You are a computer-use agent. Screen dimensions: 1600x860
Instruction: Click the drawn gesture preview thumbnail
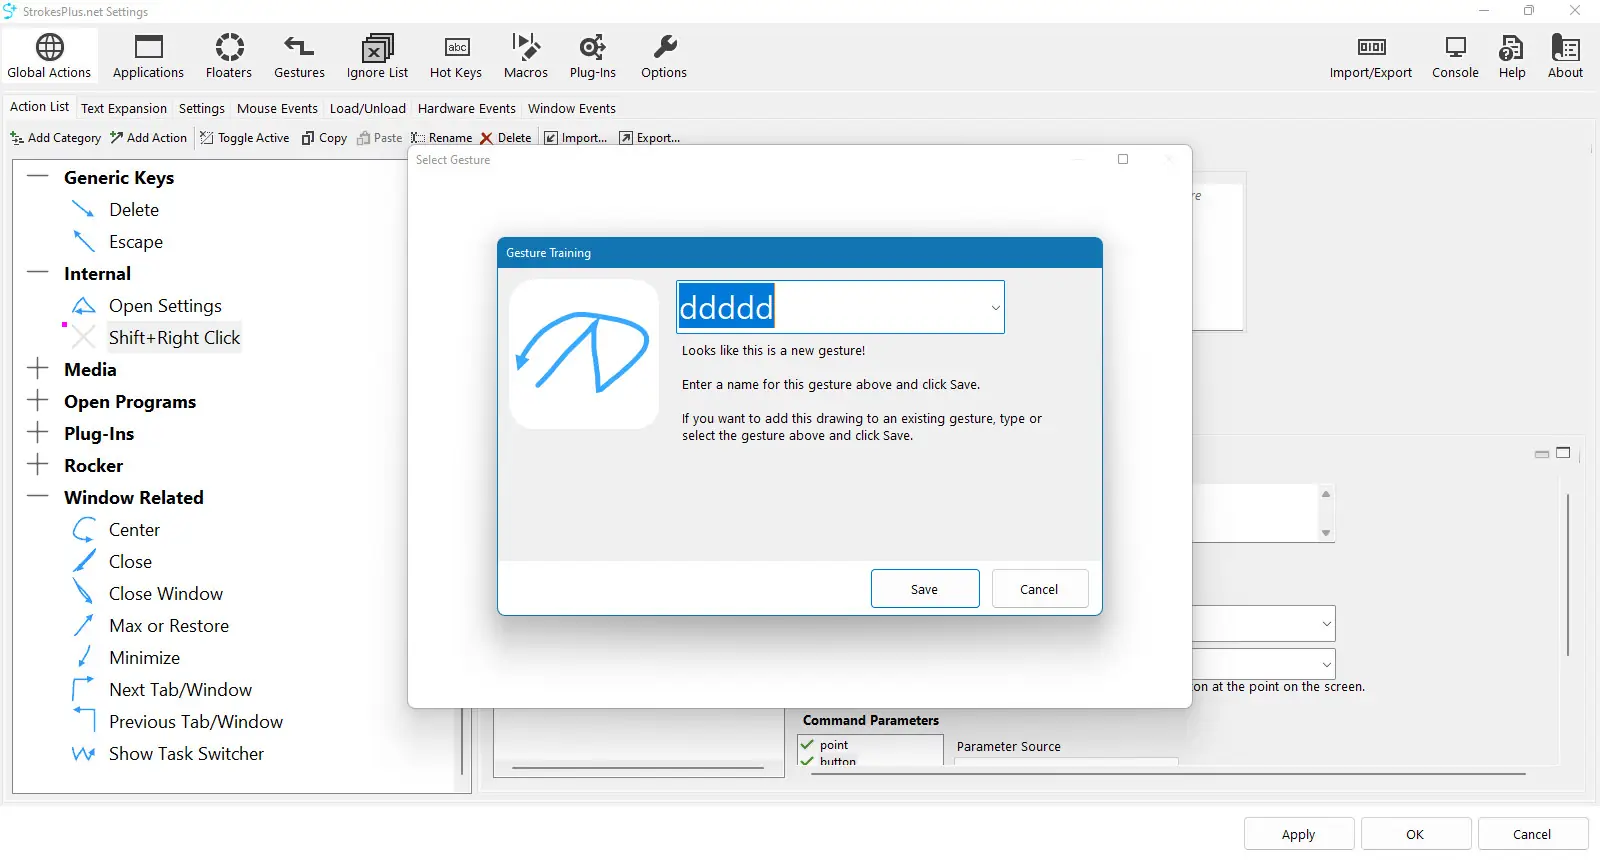(584, 354)
